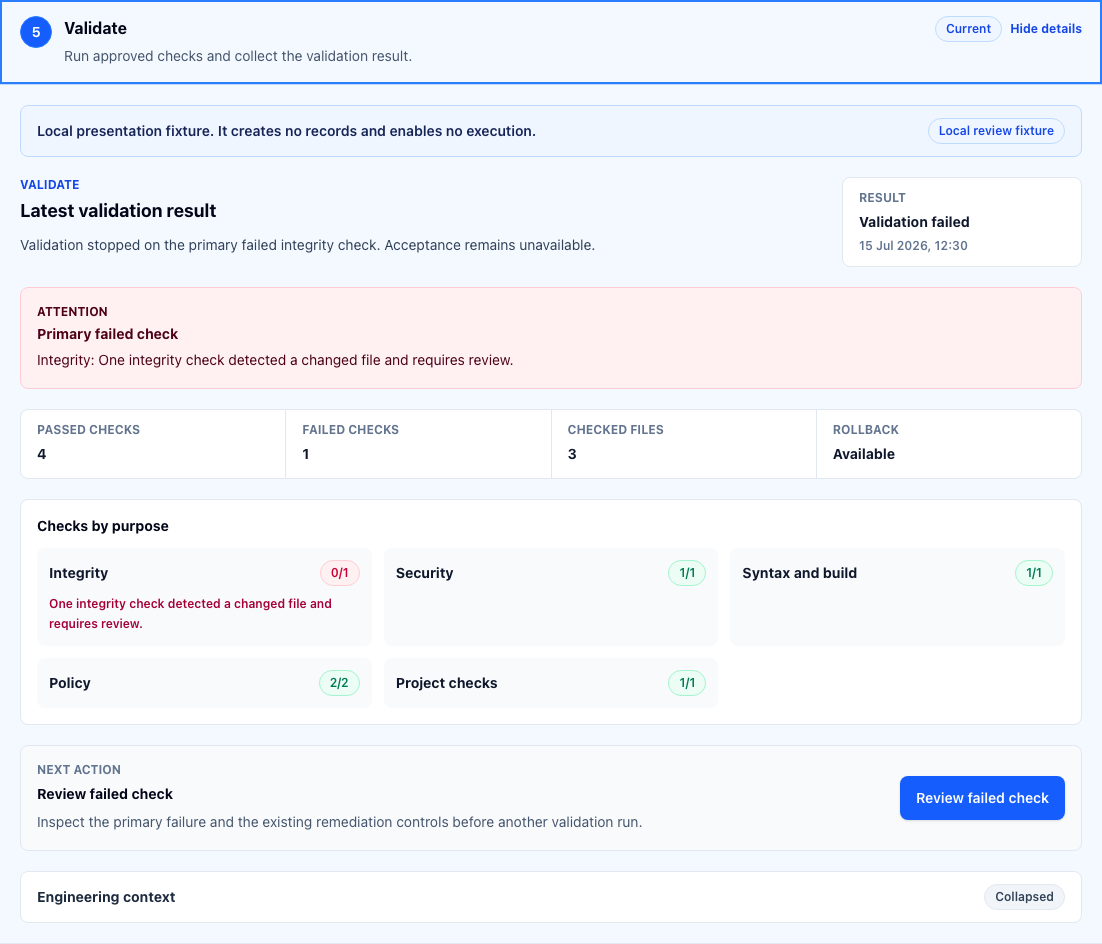Click the Review failed check heading text

105,794
